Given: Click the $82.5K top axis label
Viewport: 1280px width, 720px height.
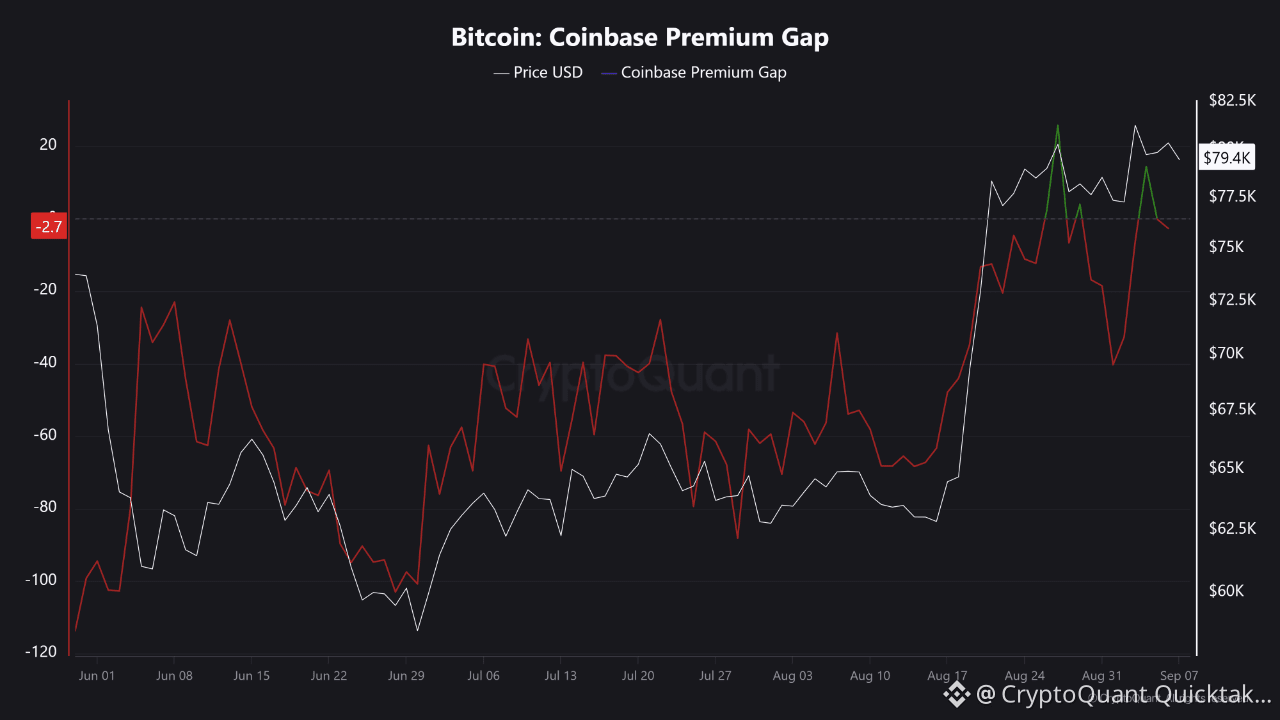Looking at the screenshot, I should tap(1231, 100).
